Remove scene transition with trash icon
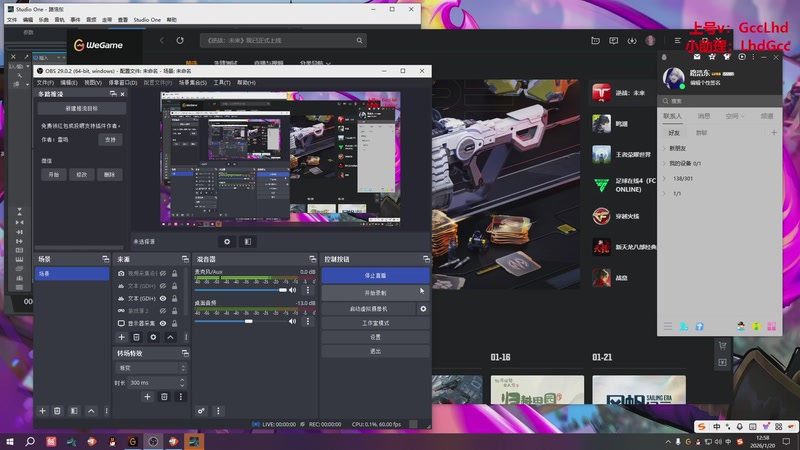The image size is (800, 450). 164,396
